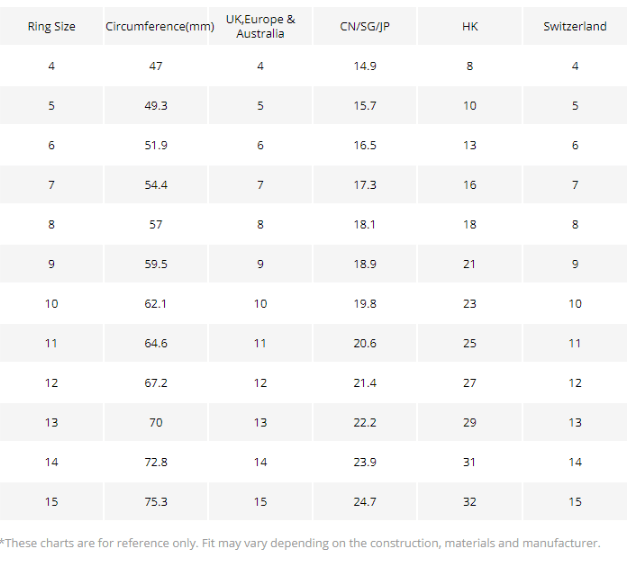Click the 75.3 circumference value
The image size is (641, 561).
[155, 502]
